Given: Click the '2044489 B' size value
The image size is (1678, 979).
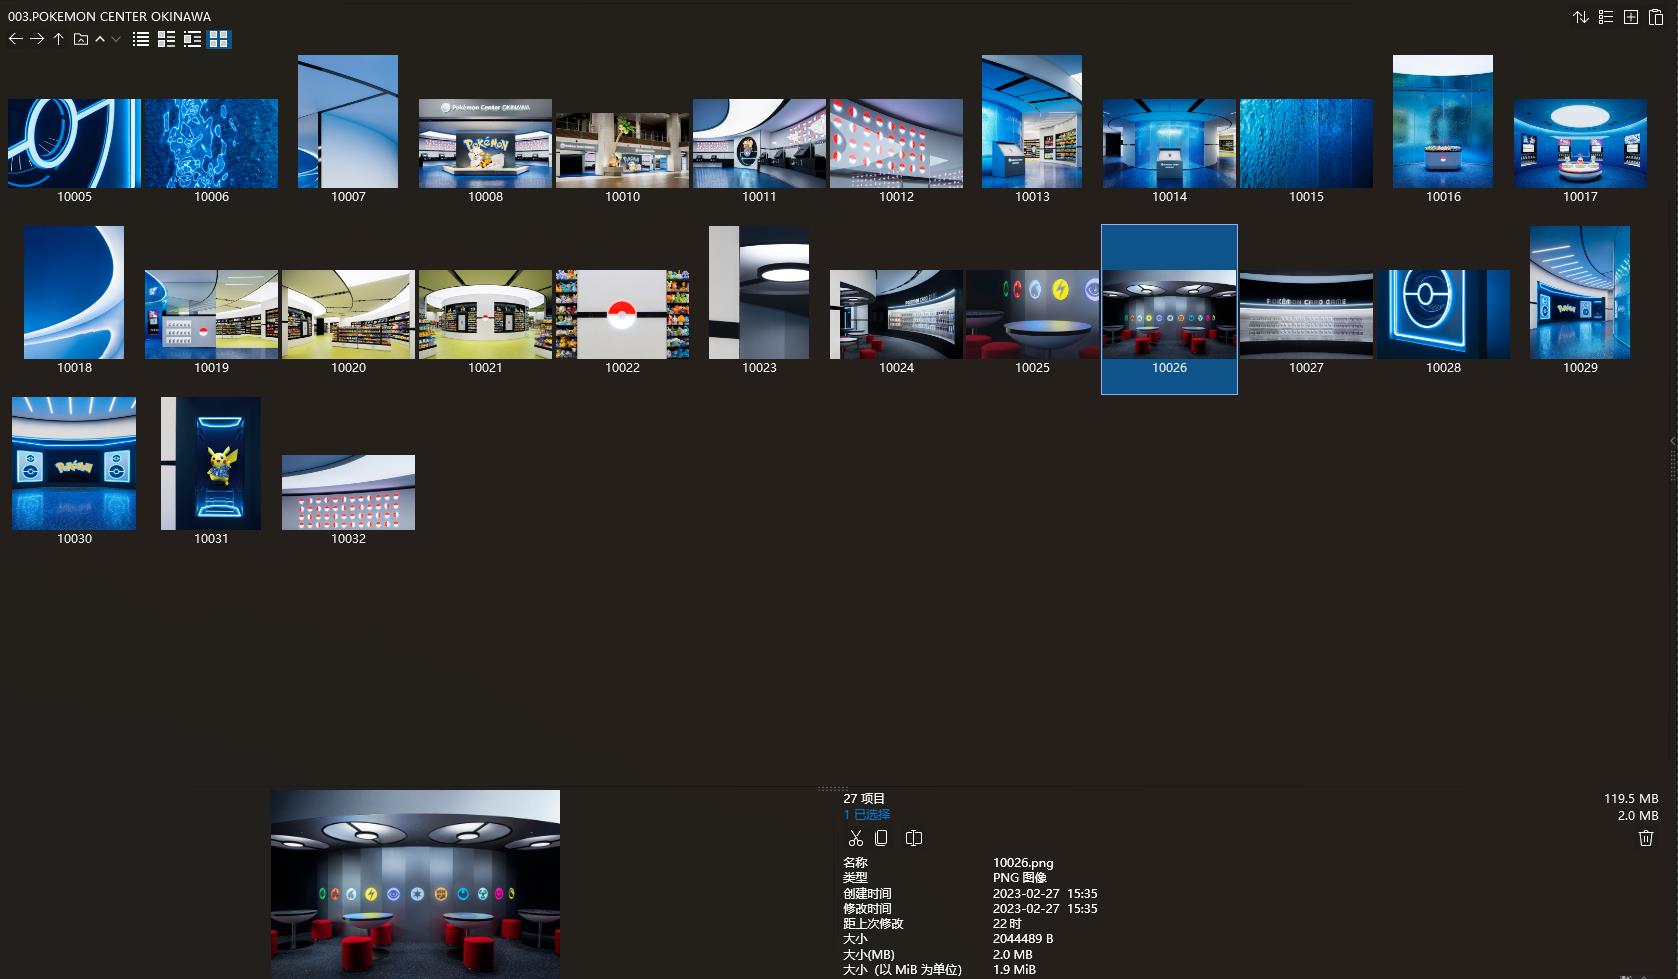Looking at the screenshot, I should coord(1023,938).
